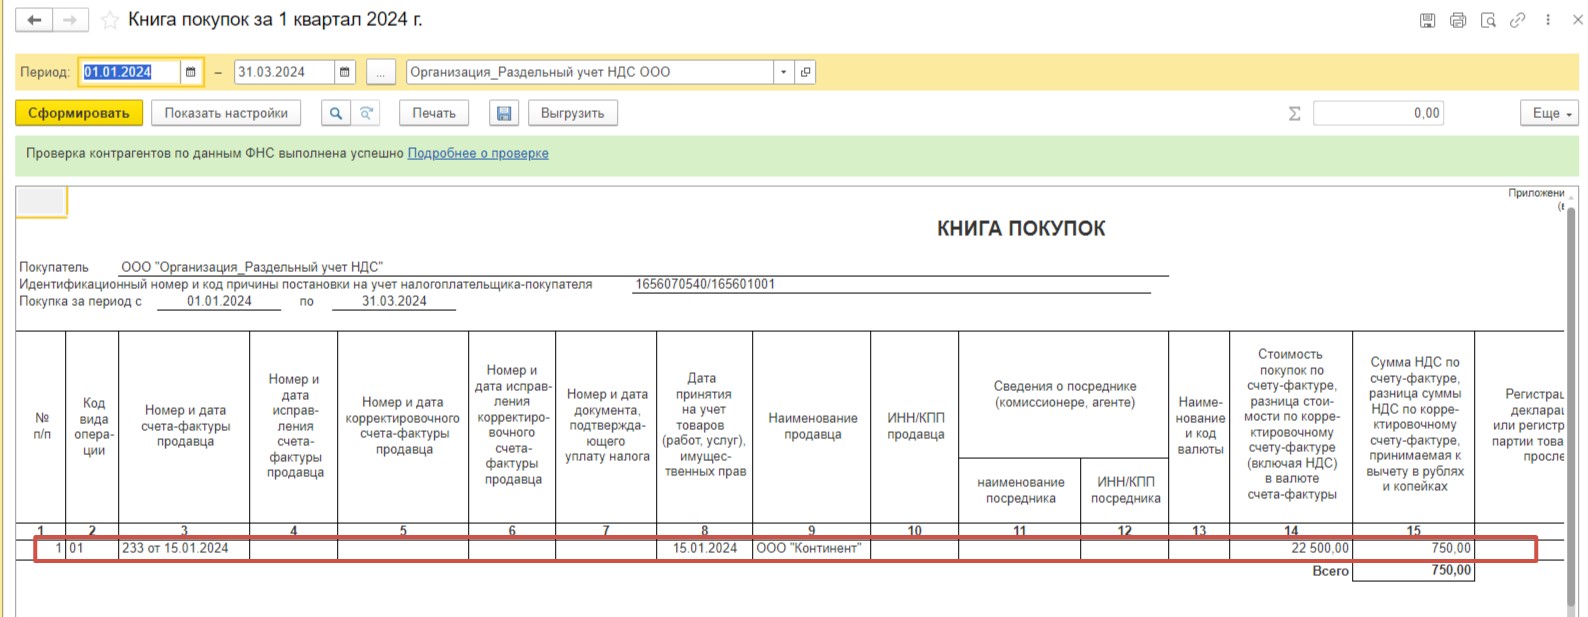The height and width of the screenshot is (617, 1588).
Task: Save report with floppy disk icon
Action: click(x=504, y=113)
